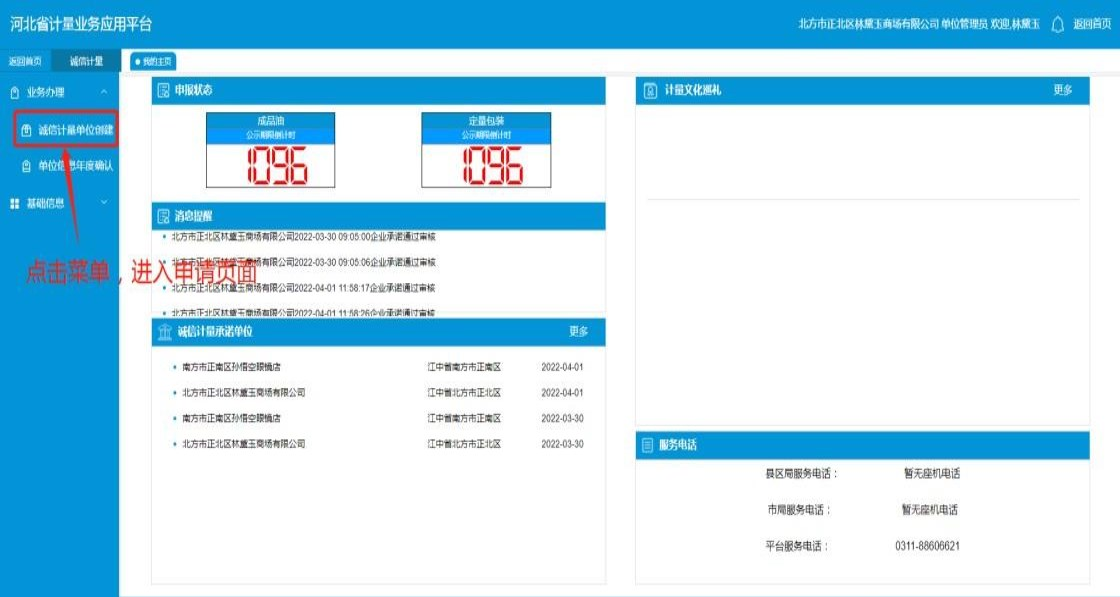Click the 业务办理 sidebar icon
This screenshot has width=1120, height=597.
[x=14, y=92]
